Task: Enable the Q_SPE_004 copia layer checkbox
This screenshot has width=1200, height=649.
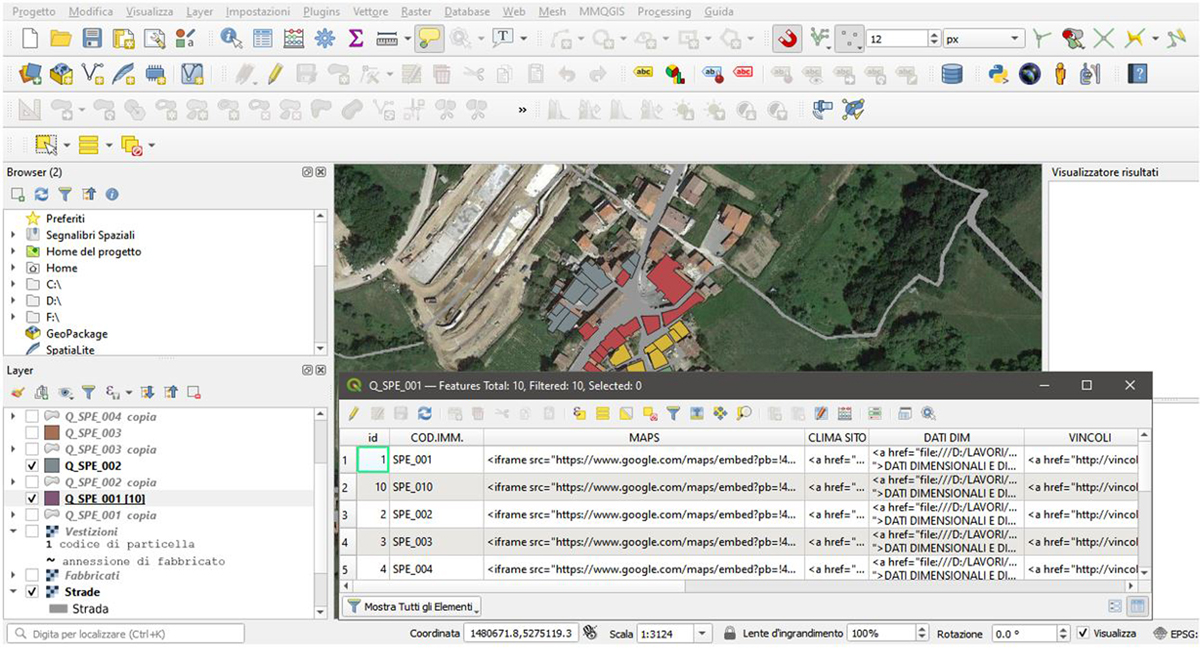Action: point(32,416)
